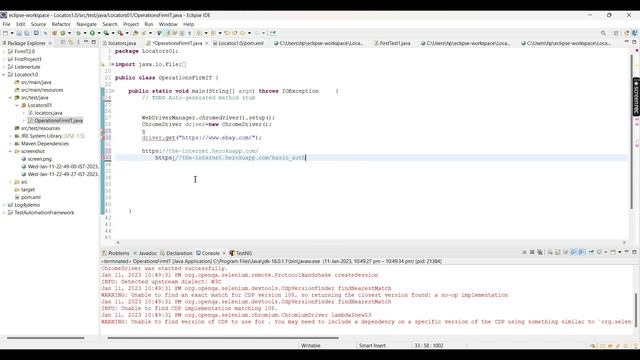Toggle Pin Console
640x360 pixels.
click(x=591, y=252)
